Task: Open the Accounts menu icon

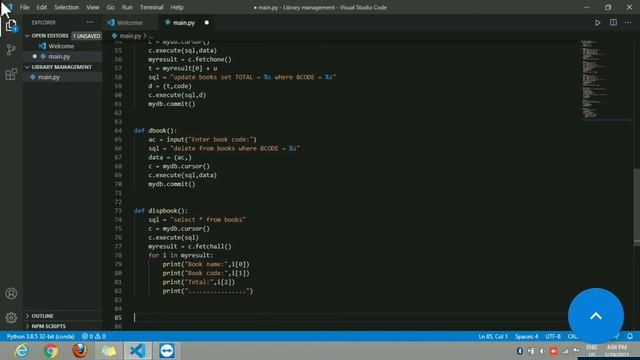Action: coord(11,293)
